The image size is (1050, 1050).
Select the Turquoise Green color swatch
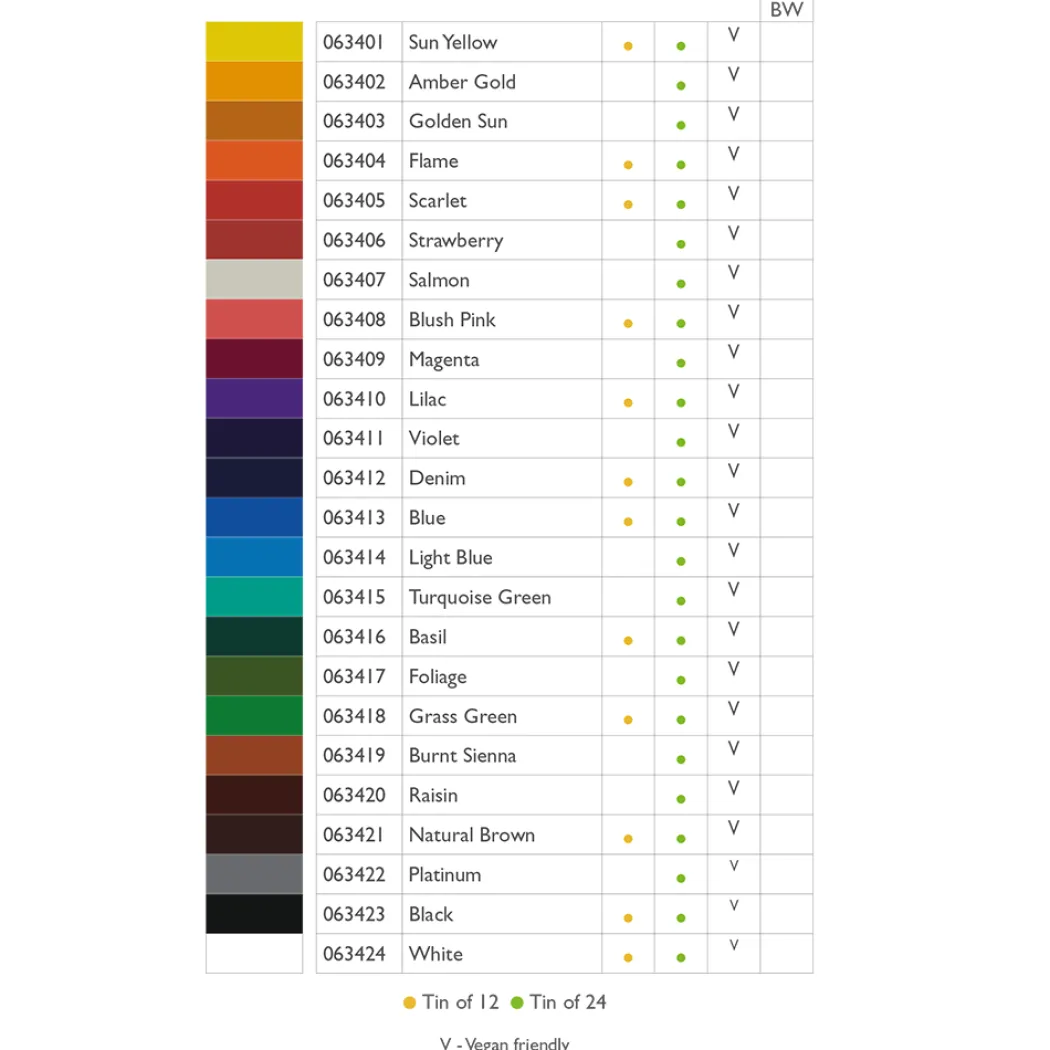click(254, 597)
